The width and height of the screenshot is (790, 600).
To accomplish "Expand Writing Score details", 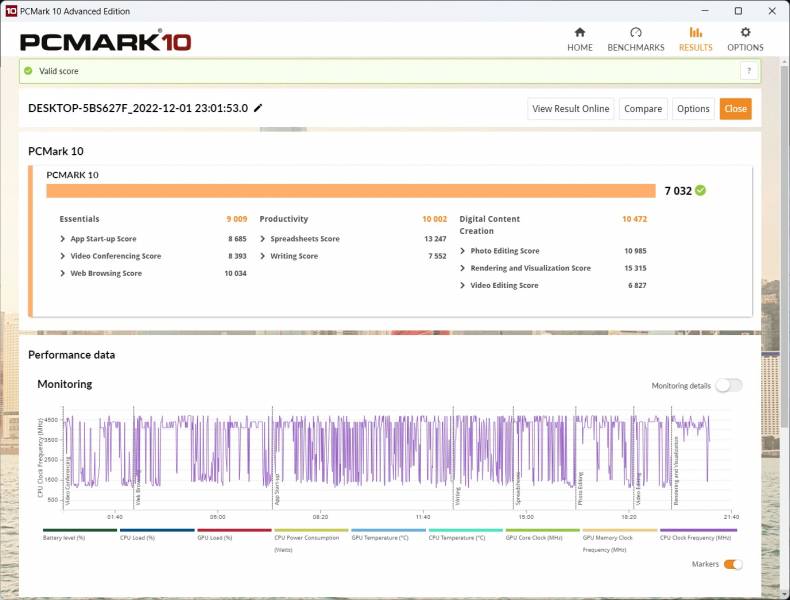I will click(x=262, y=256).
